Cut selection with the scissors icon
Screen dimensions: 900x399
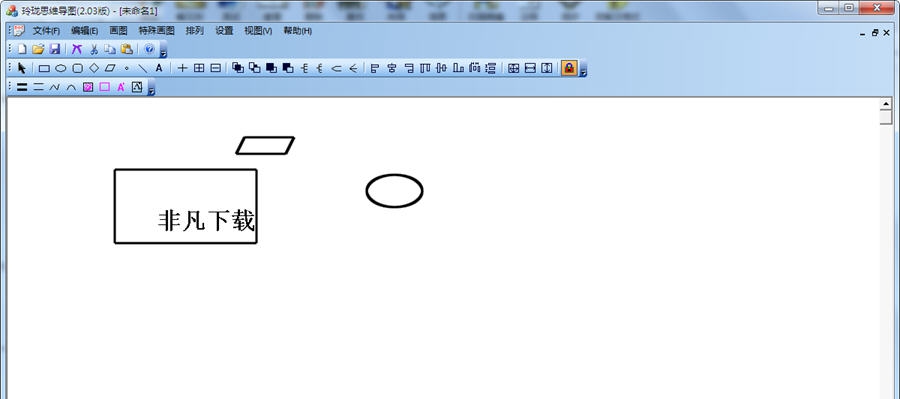pos(94,49)
